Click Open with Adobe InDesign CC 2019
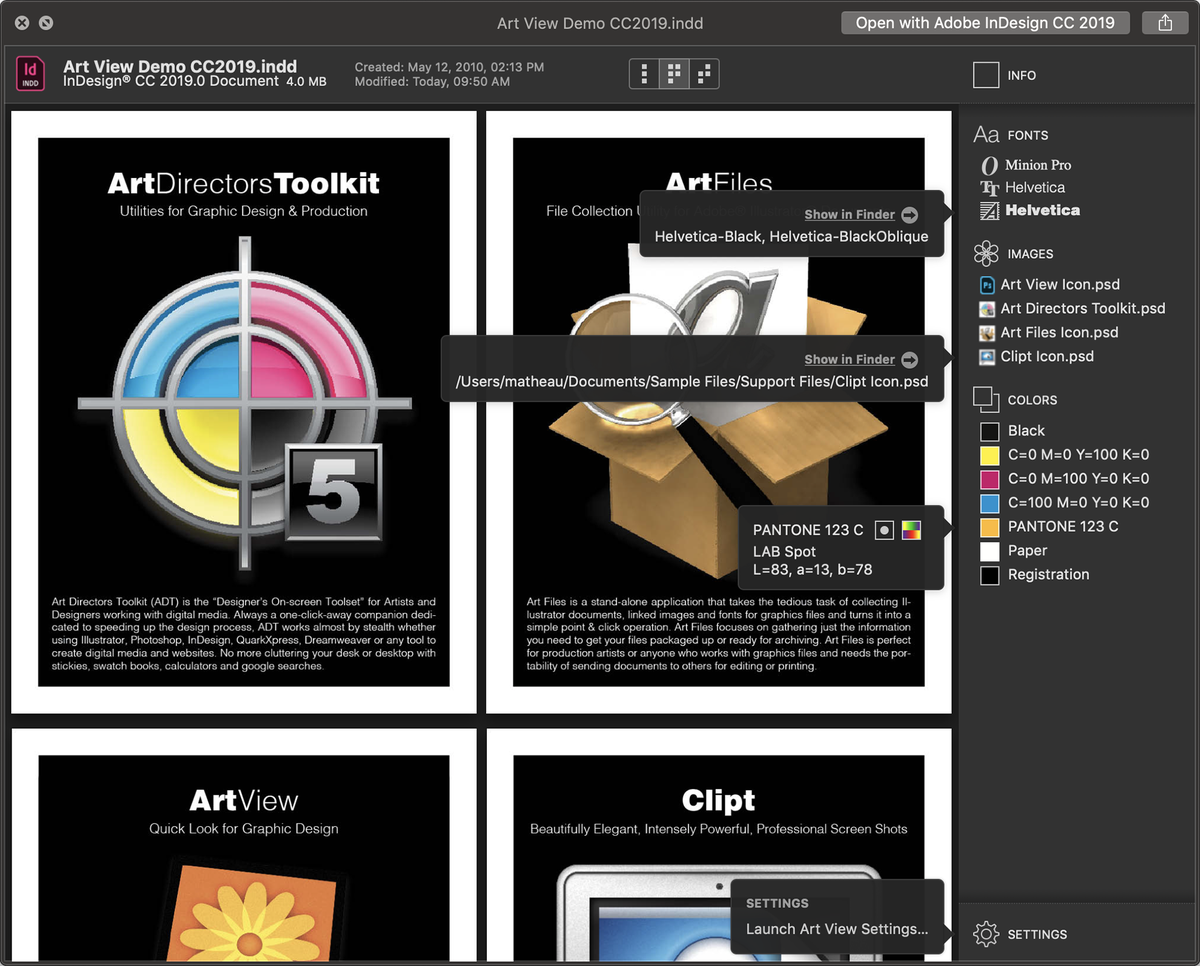 pos(984,22)
